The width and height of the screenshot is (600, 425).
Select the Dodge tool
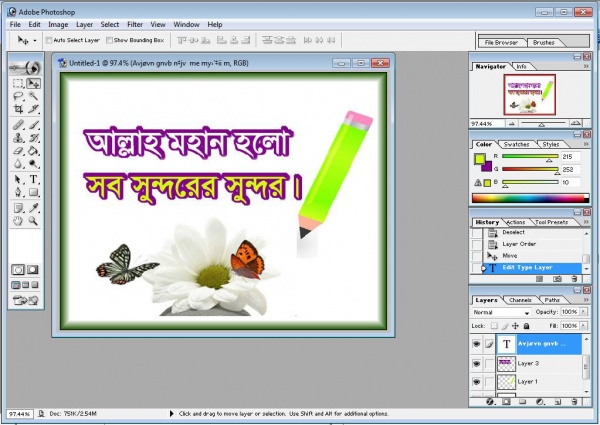point(34,164)
